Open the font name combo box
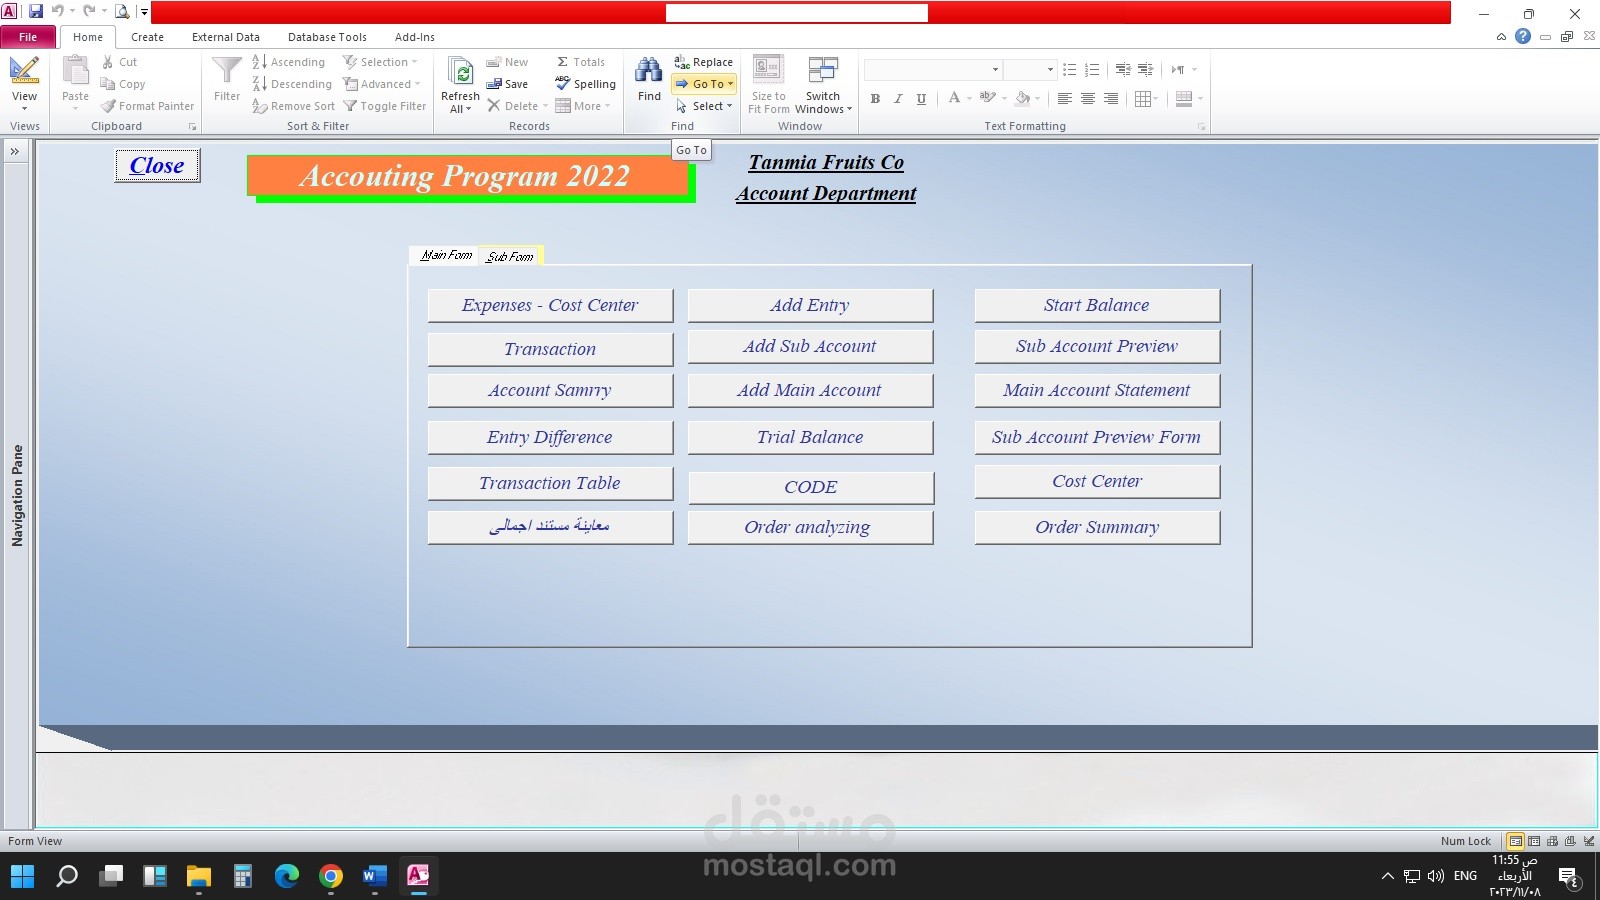Viewport: 1600px width, 900px height. click(933, 69)
